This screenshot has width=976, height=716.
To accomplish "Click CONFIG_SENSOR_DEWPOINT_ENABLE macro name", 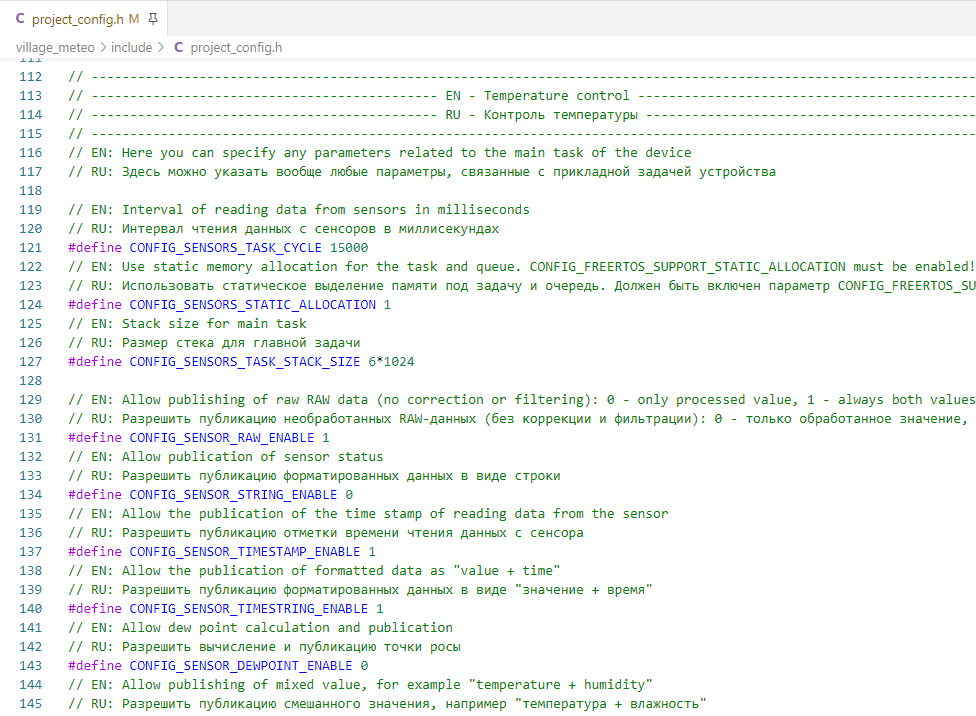I will pos(241,666).
